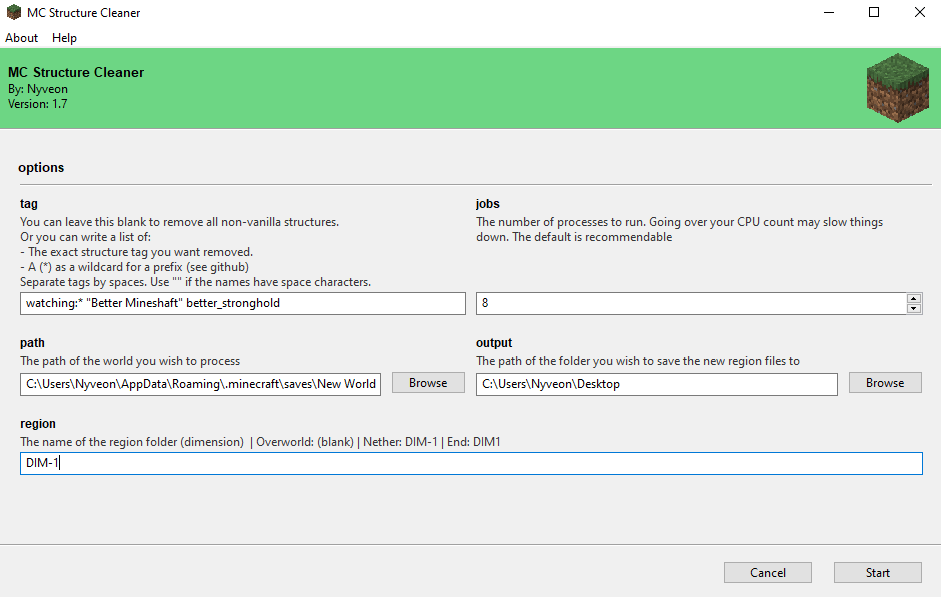
Task: Start the structure cleaning process
Action: pyautogui.click(x=877, y=572)
